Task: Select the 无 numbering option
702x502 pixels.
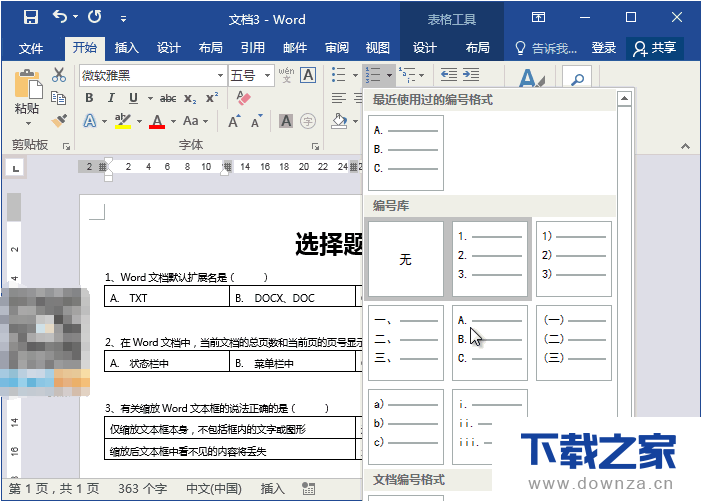Action: pos(406,259)
